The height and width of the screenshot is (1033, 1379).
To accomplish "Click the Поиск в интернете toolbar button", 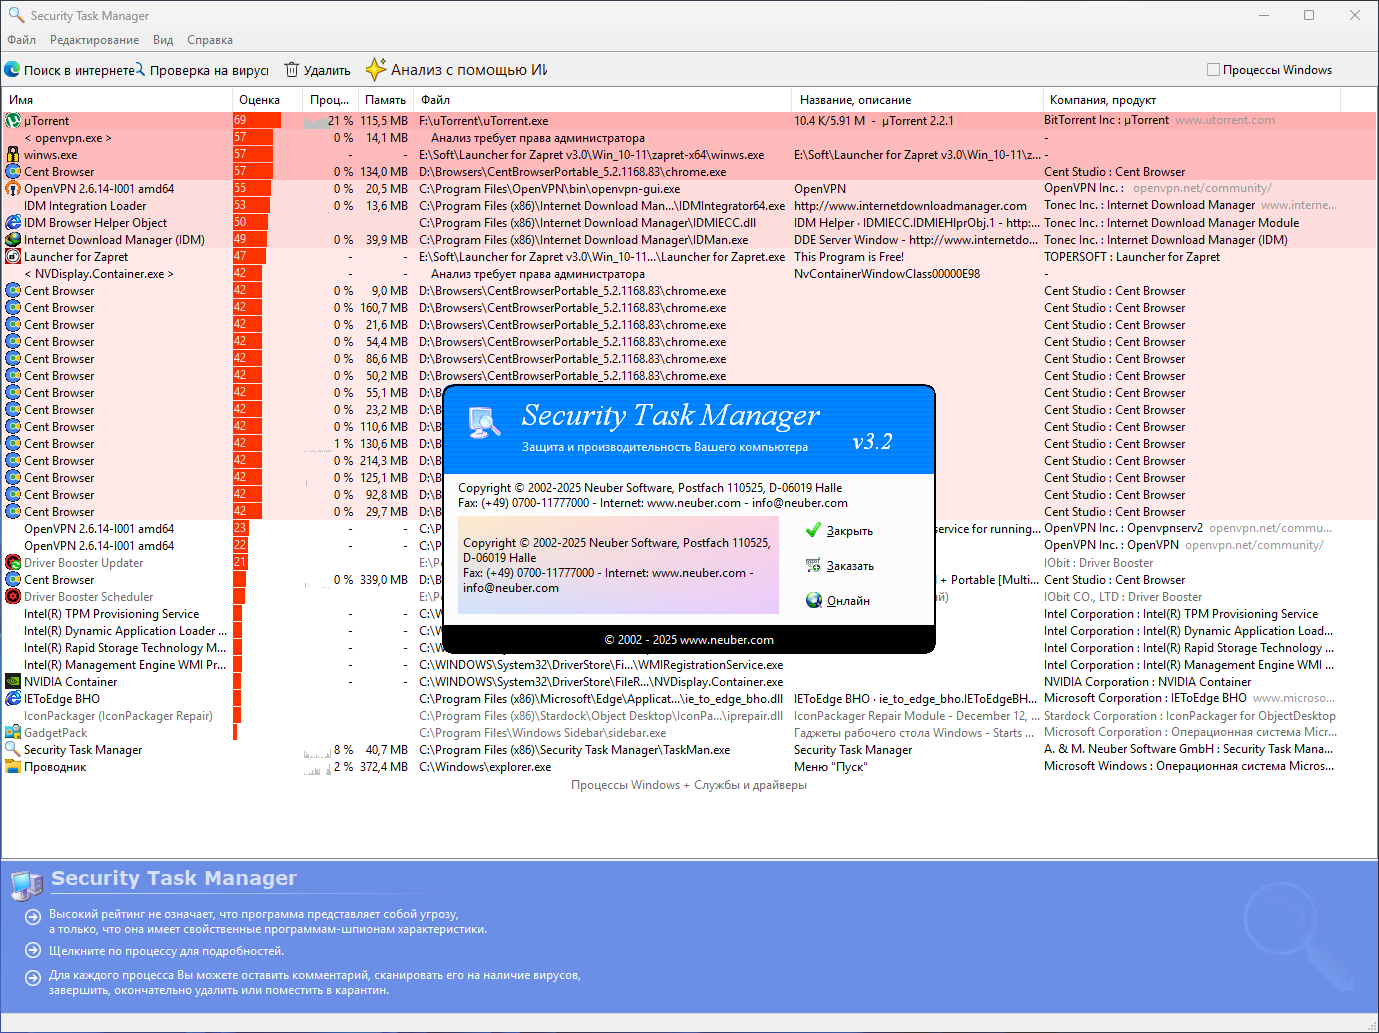I will [69, 70].
